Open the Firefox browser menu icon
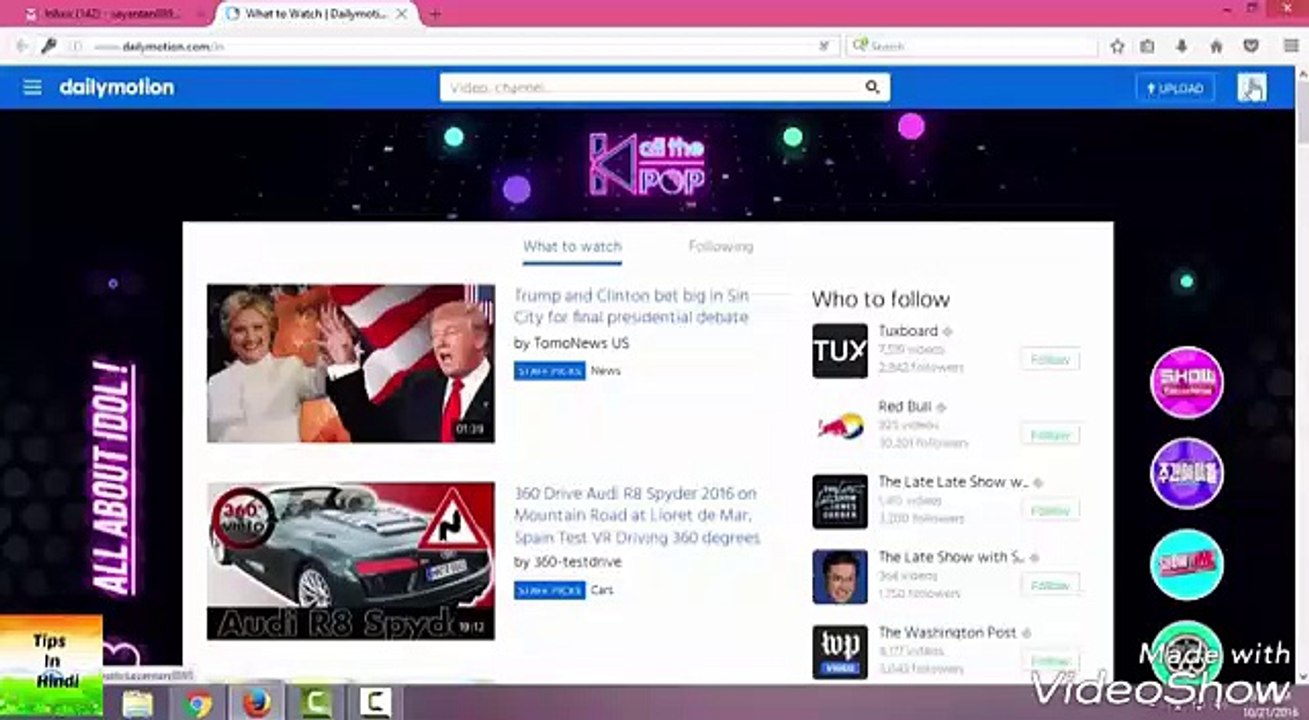1309x720 pixels. (1291, 46)
